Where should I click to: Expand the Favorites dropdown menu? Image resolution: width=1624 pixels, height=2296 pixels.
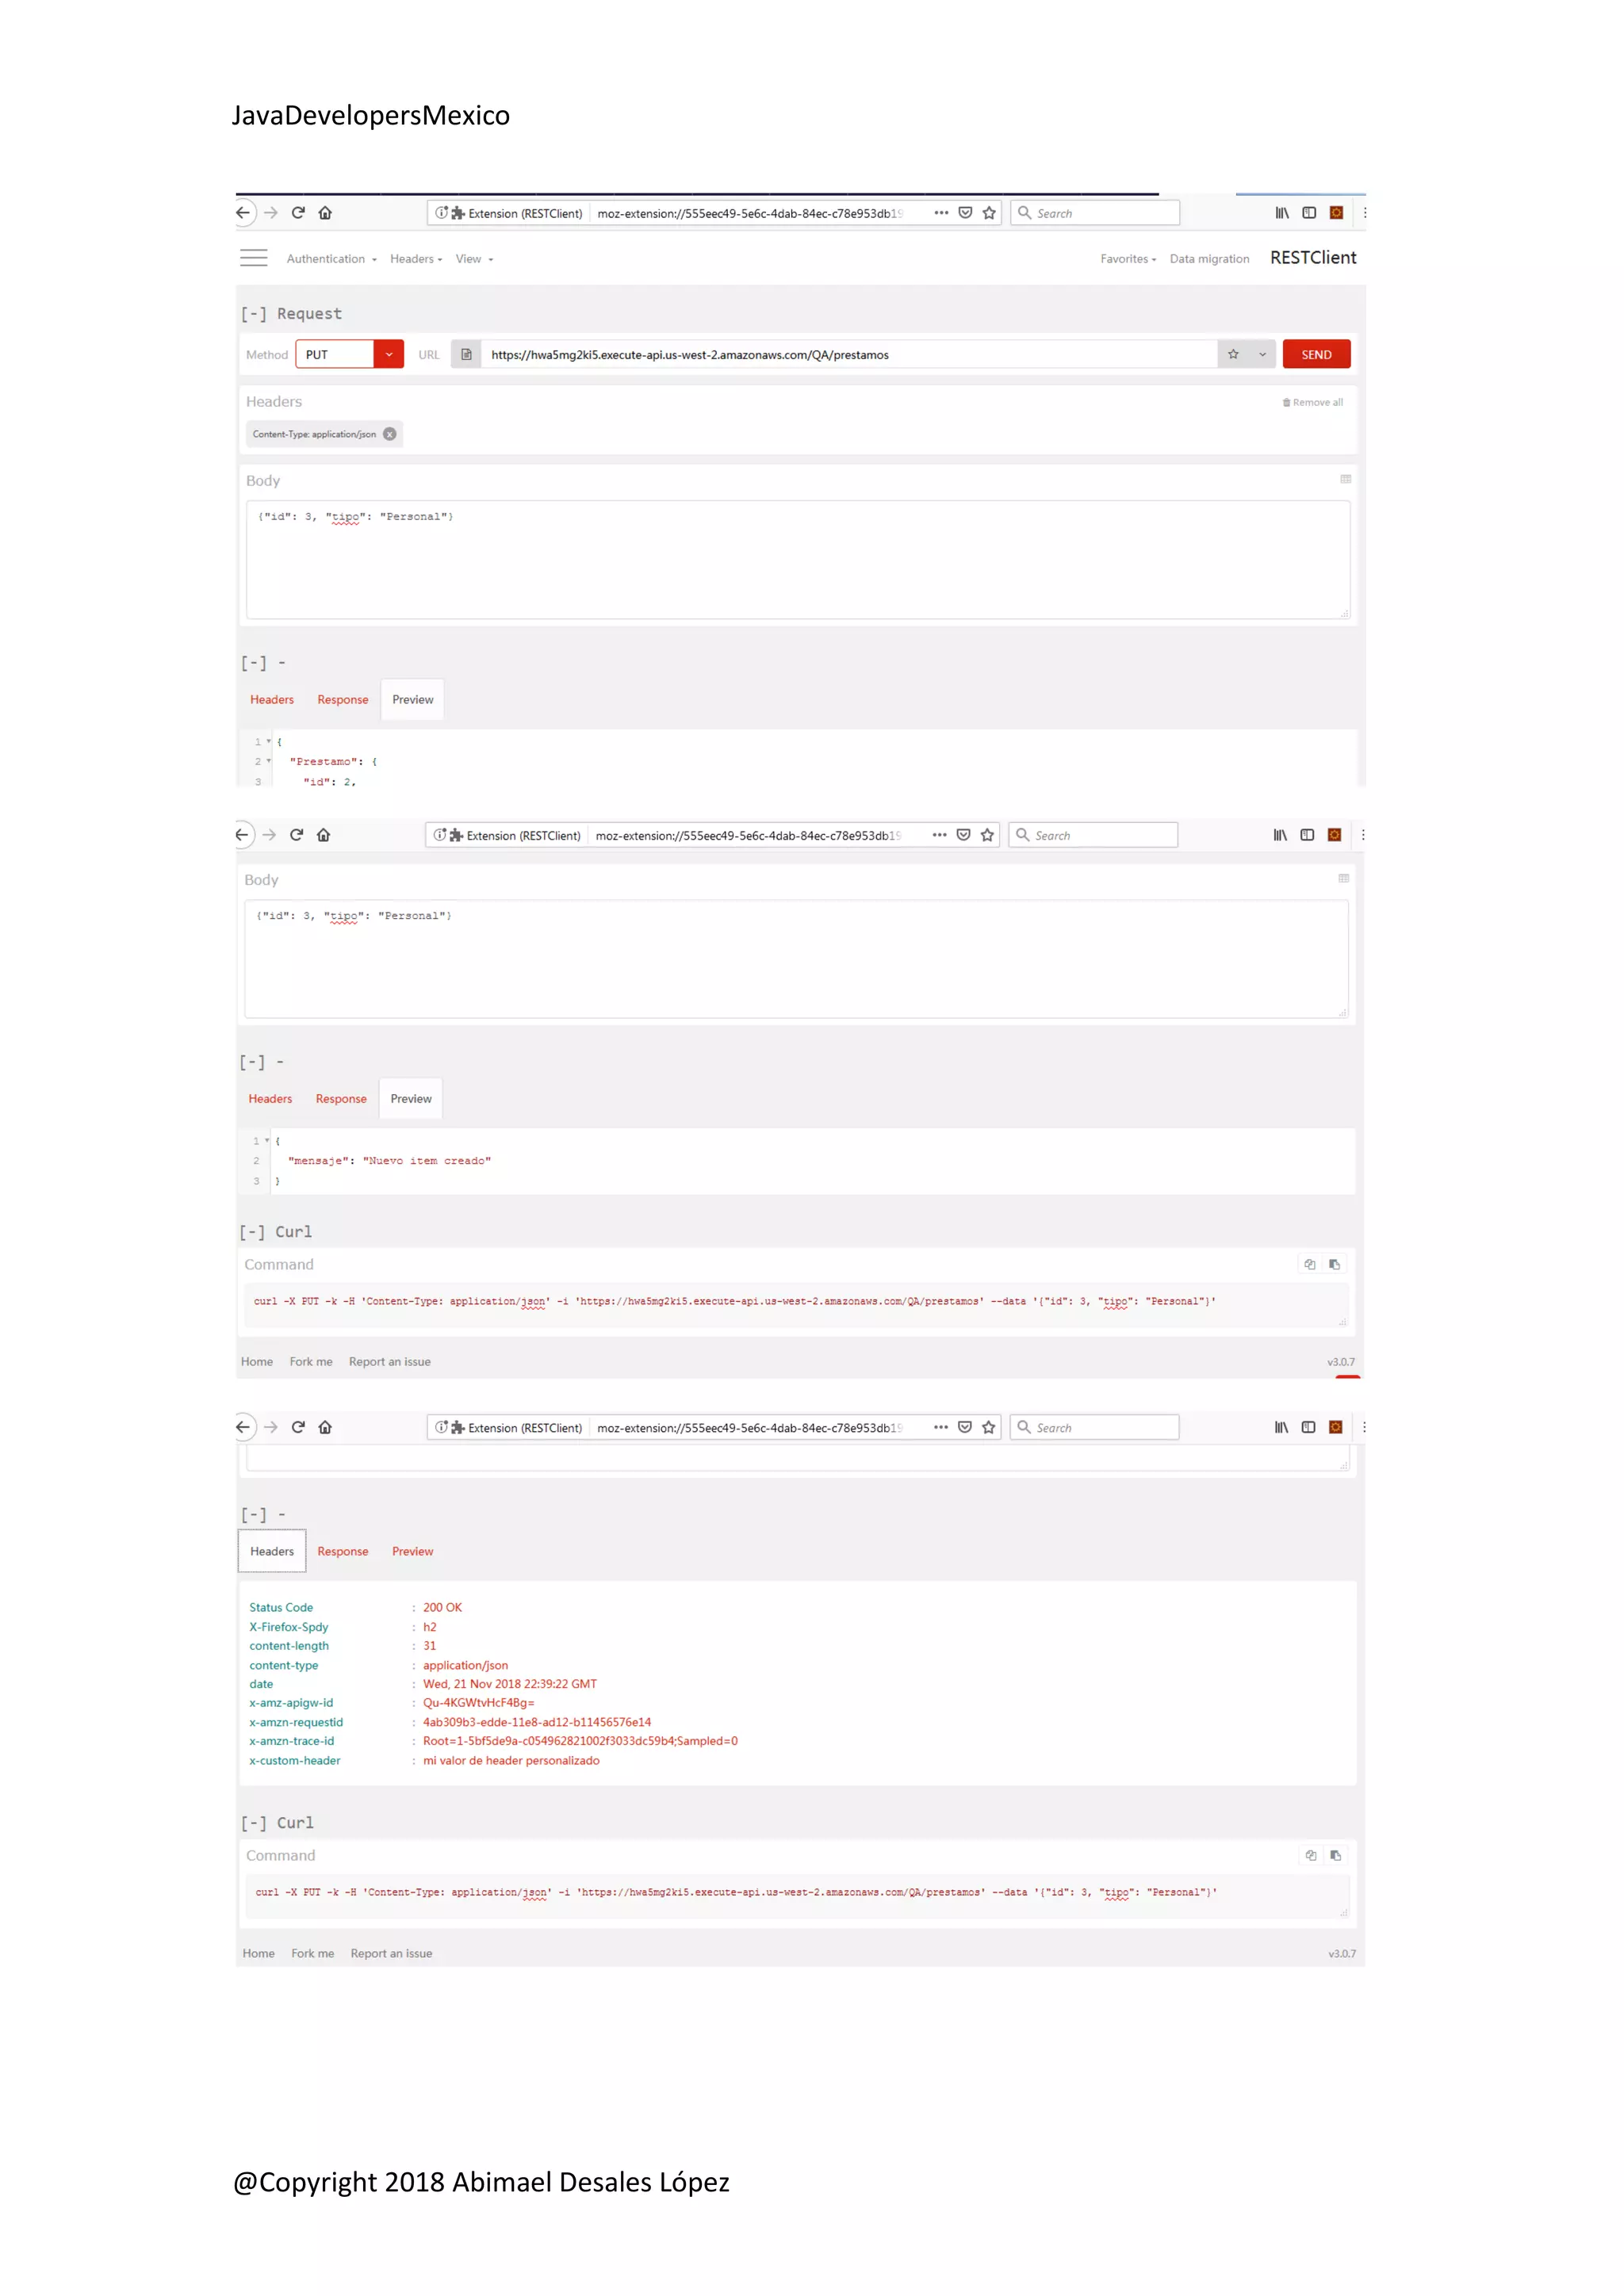[1128, 259]
